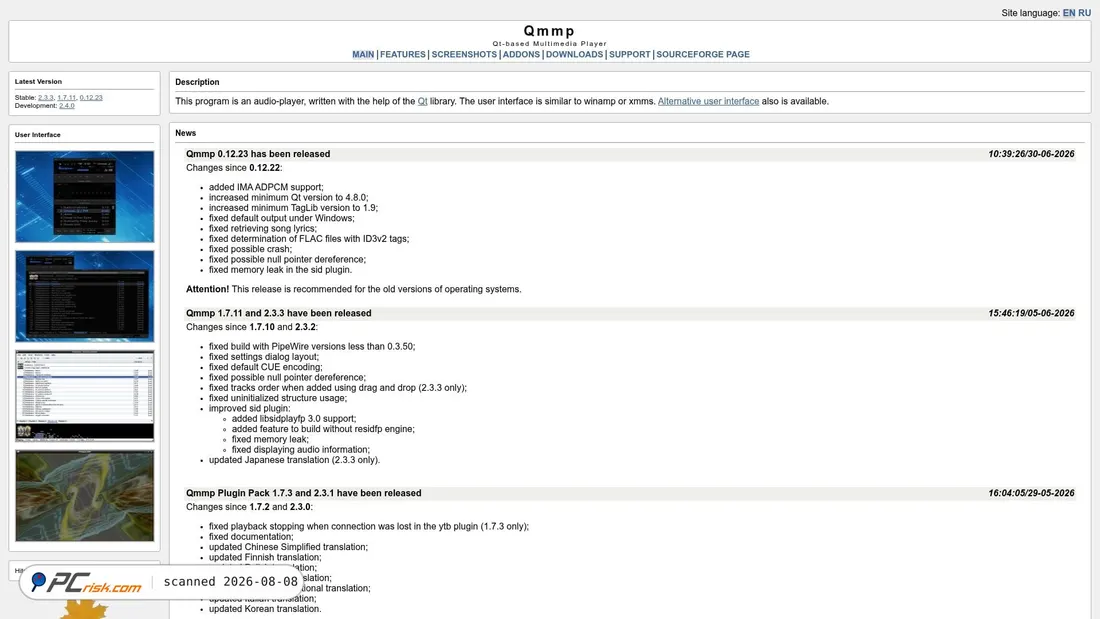Click the timestamp 16:04:05/29-05-2026
Image resolution: width=1100 pixels, height=619 pixels.
coord(1031,493)
